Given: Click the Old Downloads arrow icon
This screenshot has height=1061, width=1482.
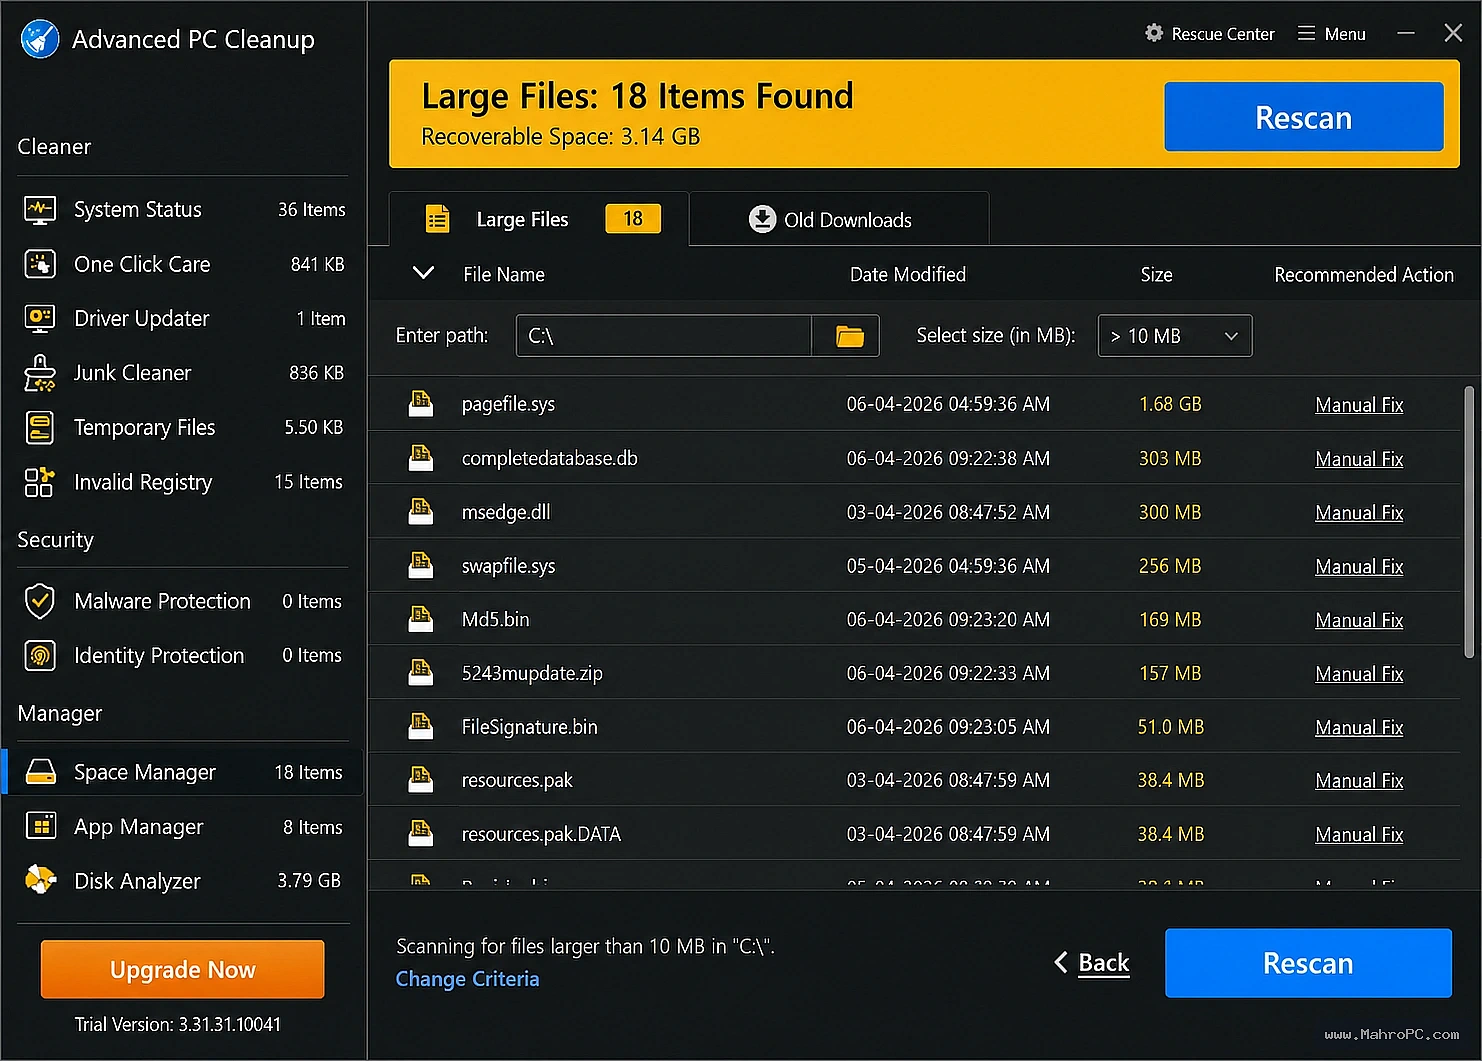Looking at the screenshot, I should pos(763,219).
